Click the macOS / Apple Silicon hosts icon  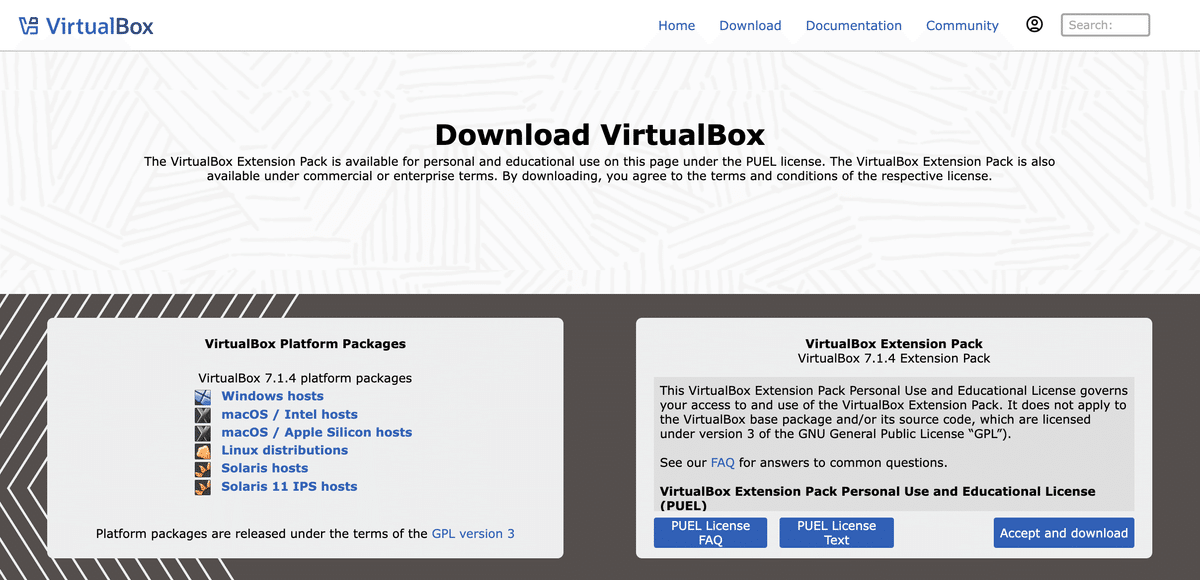pos(203,432)
